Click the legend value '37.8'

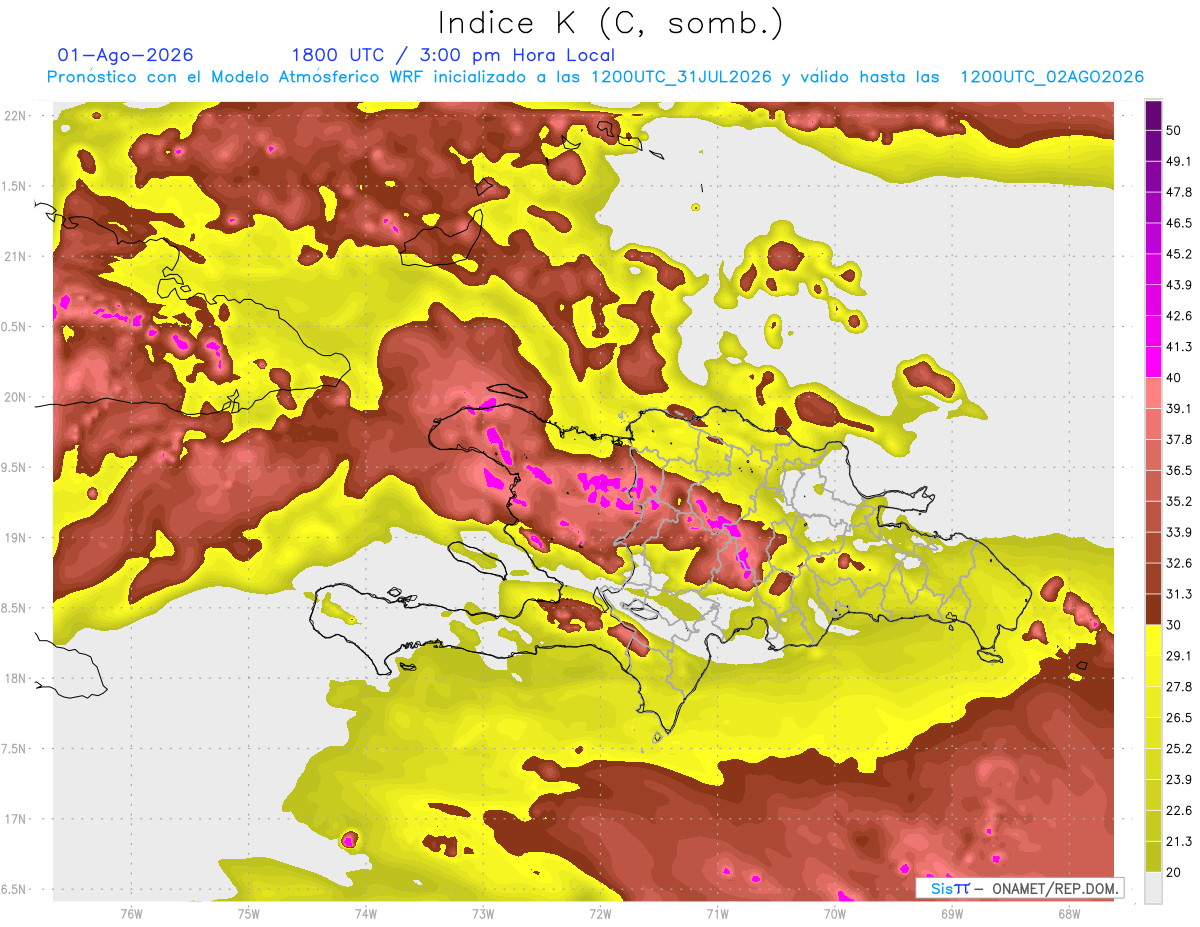tap(1179, 439)
